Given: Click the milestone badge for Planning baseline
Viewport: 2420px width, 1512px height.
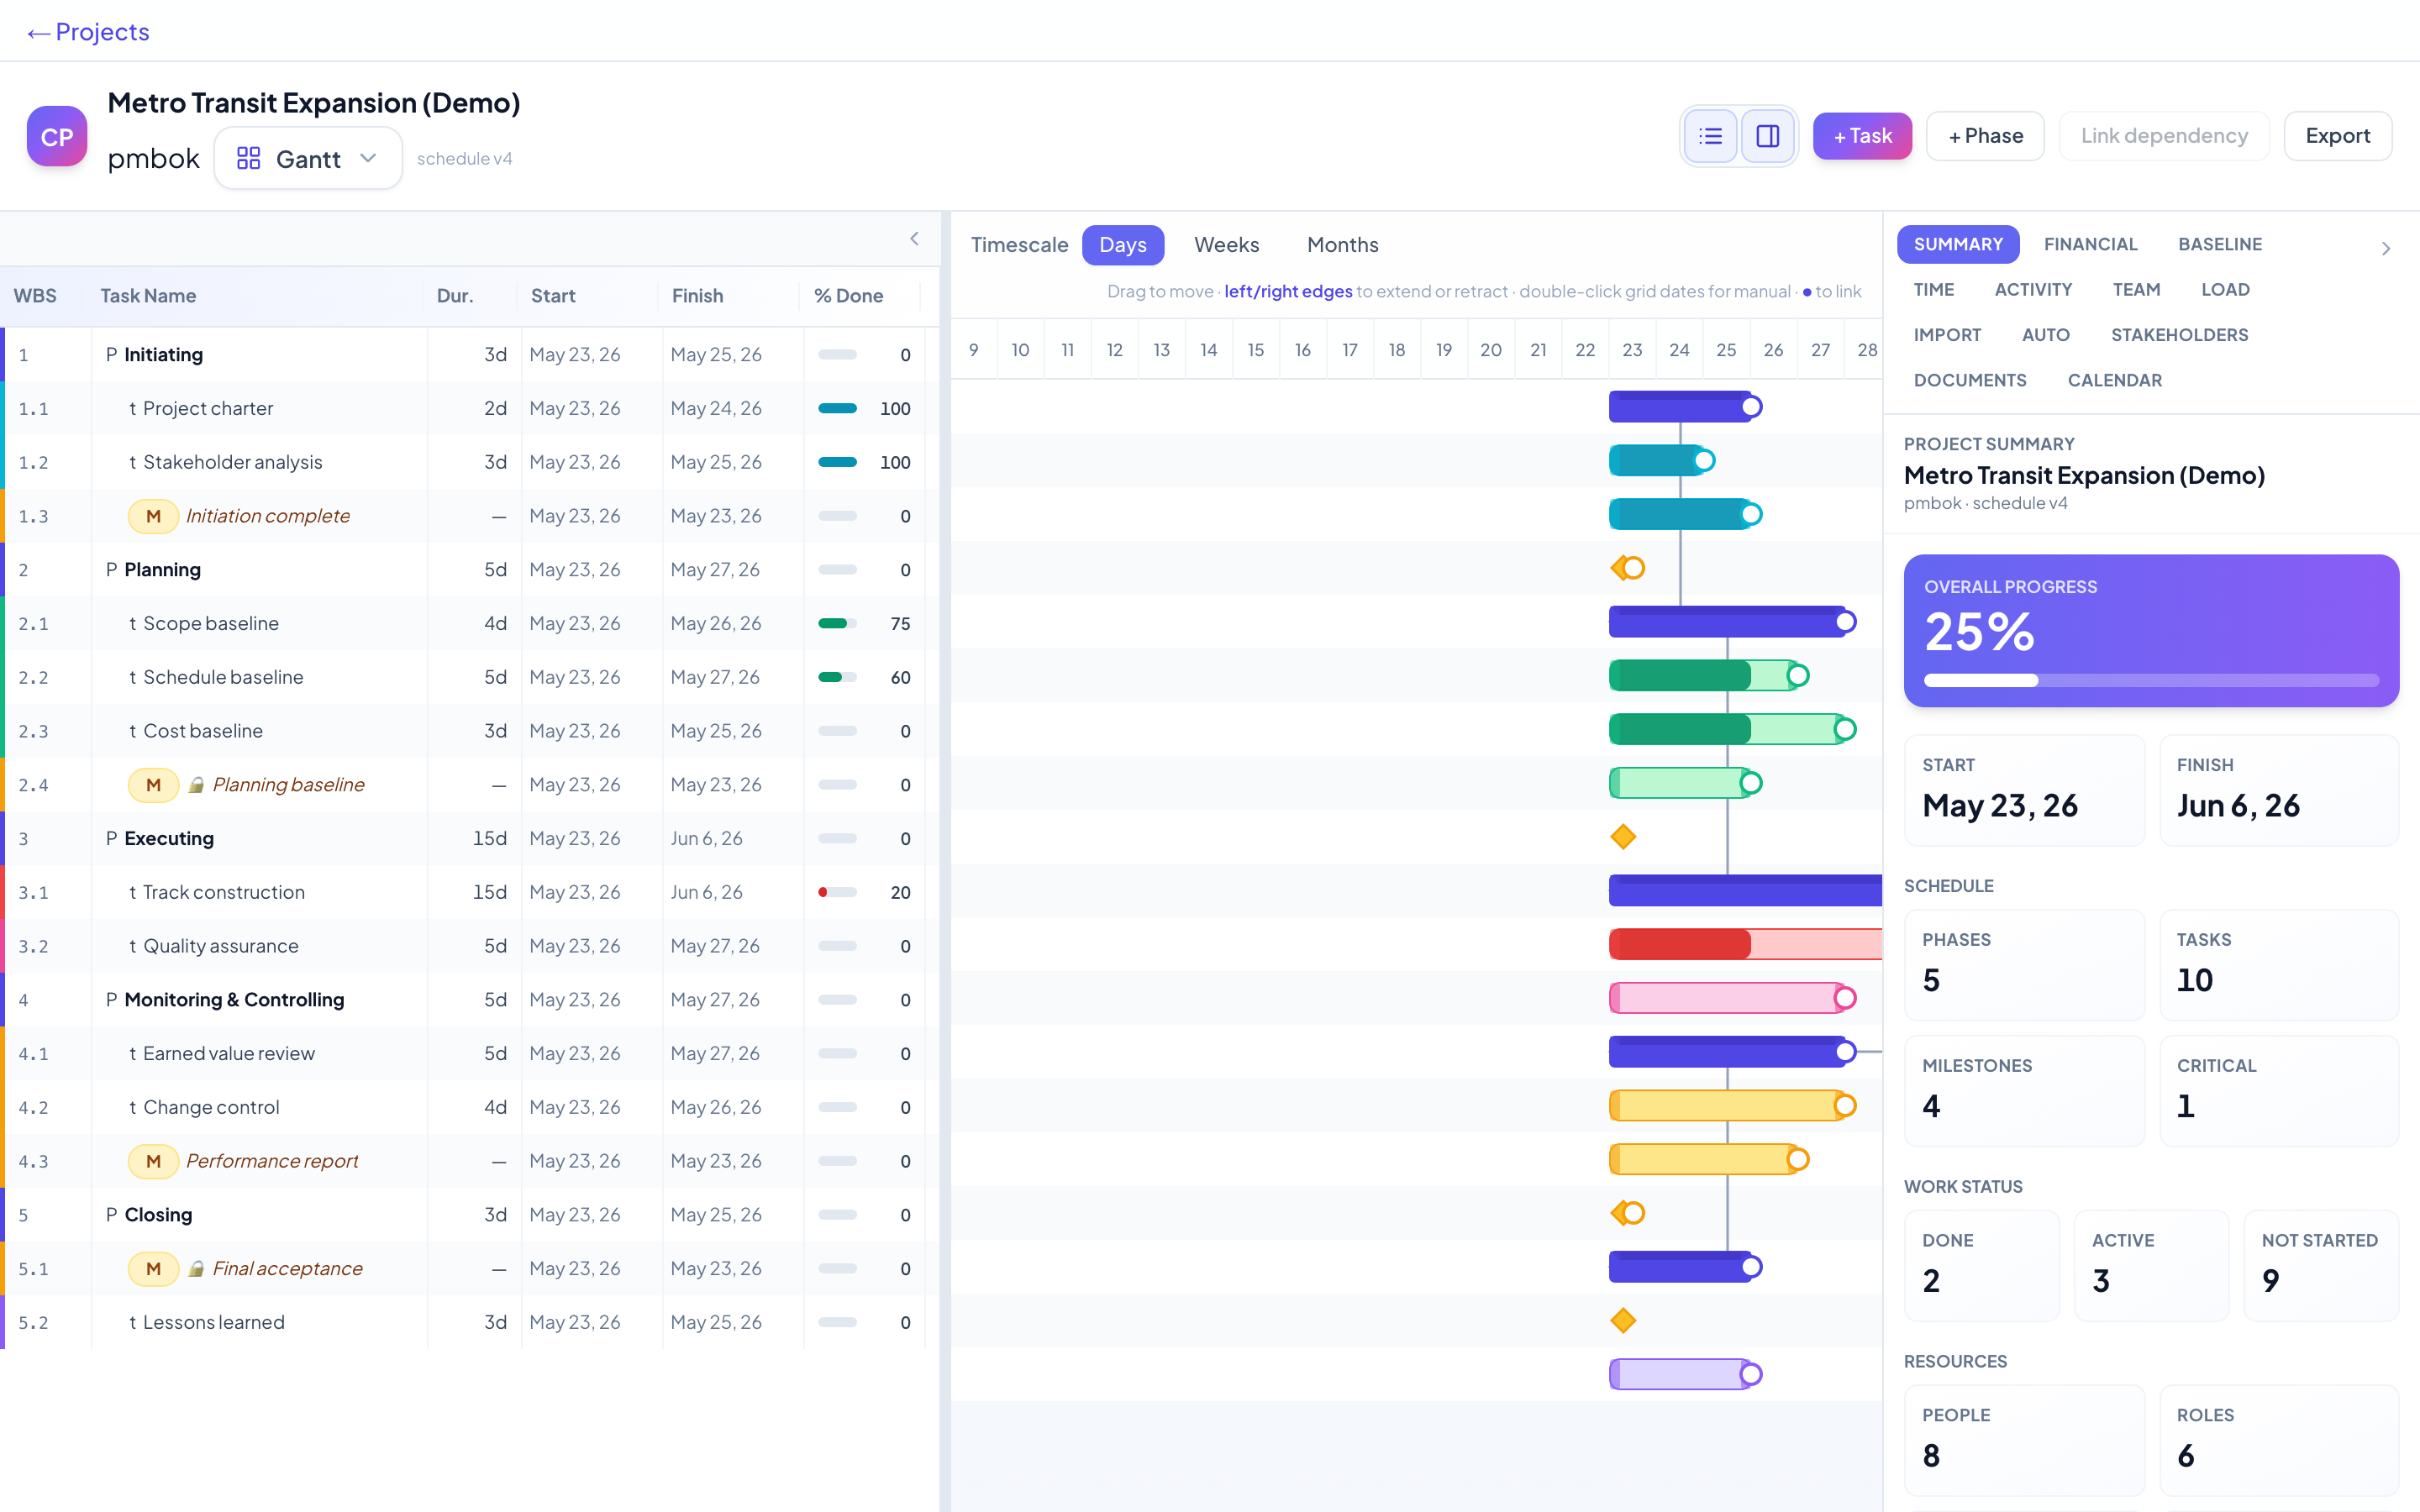Looking at the screenshot, I should 153,785.
